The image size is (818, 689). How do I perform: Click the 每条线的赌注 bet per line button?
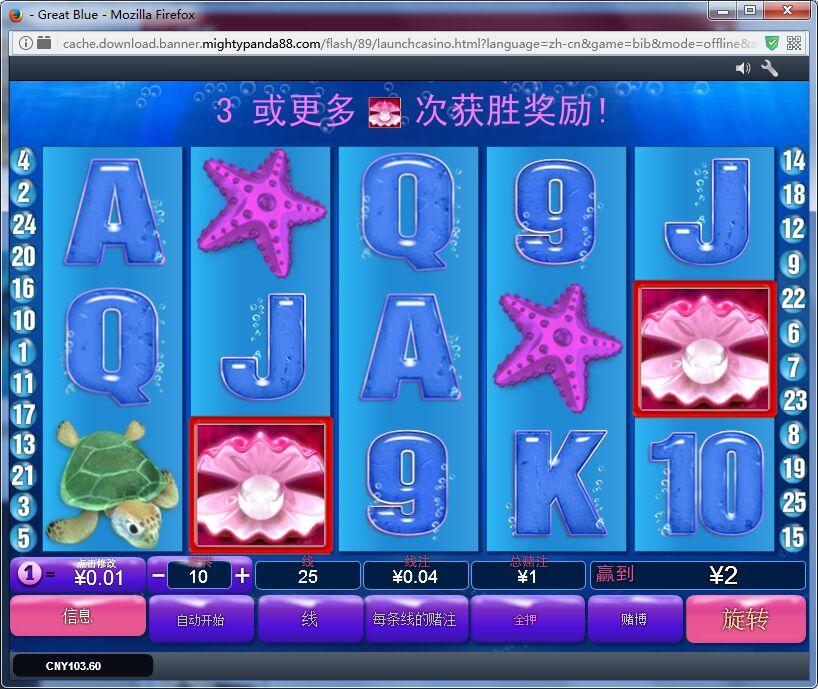[414, 619]
